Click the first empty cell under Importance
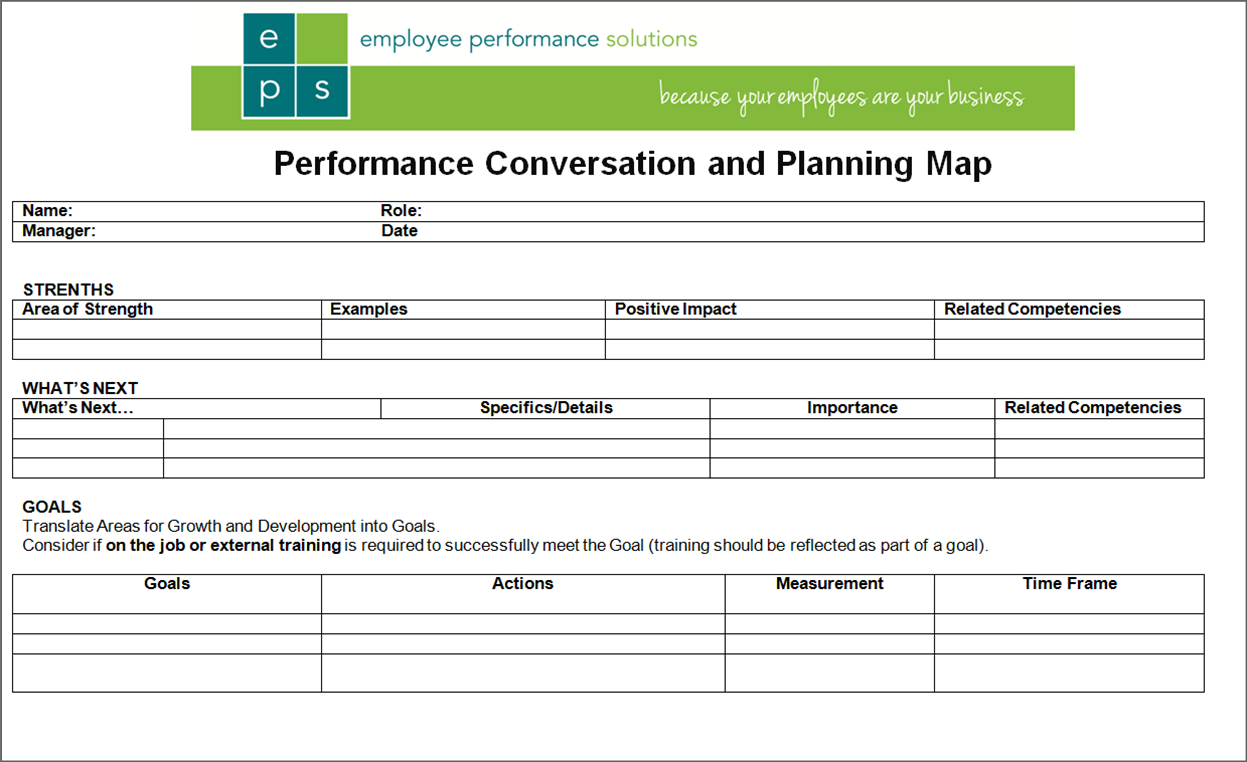Screen dimensions: 1247x762 pos(852,428)
